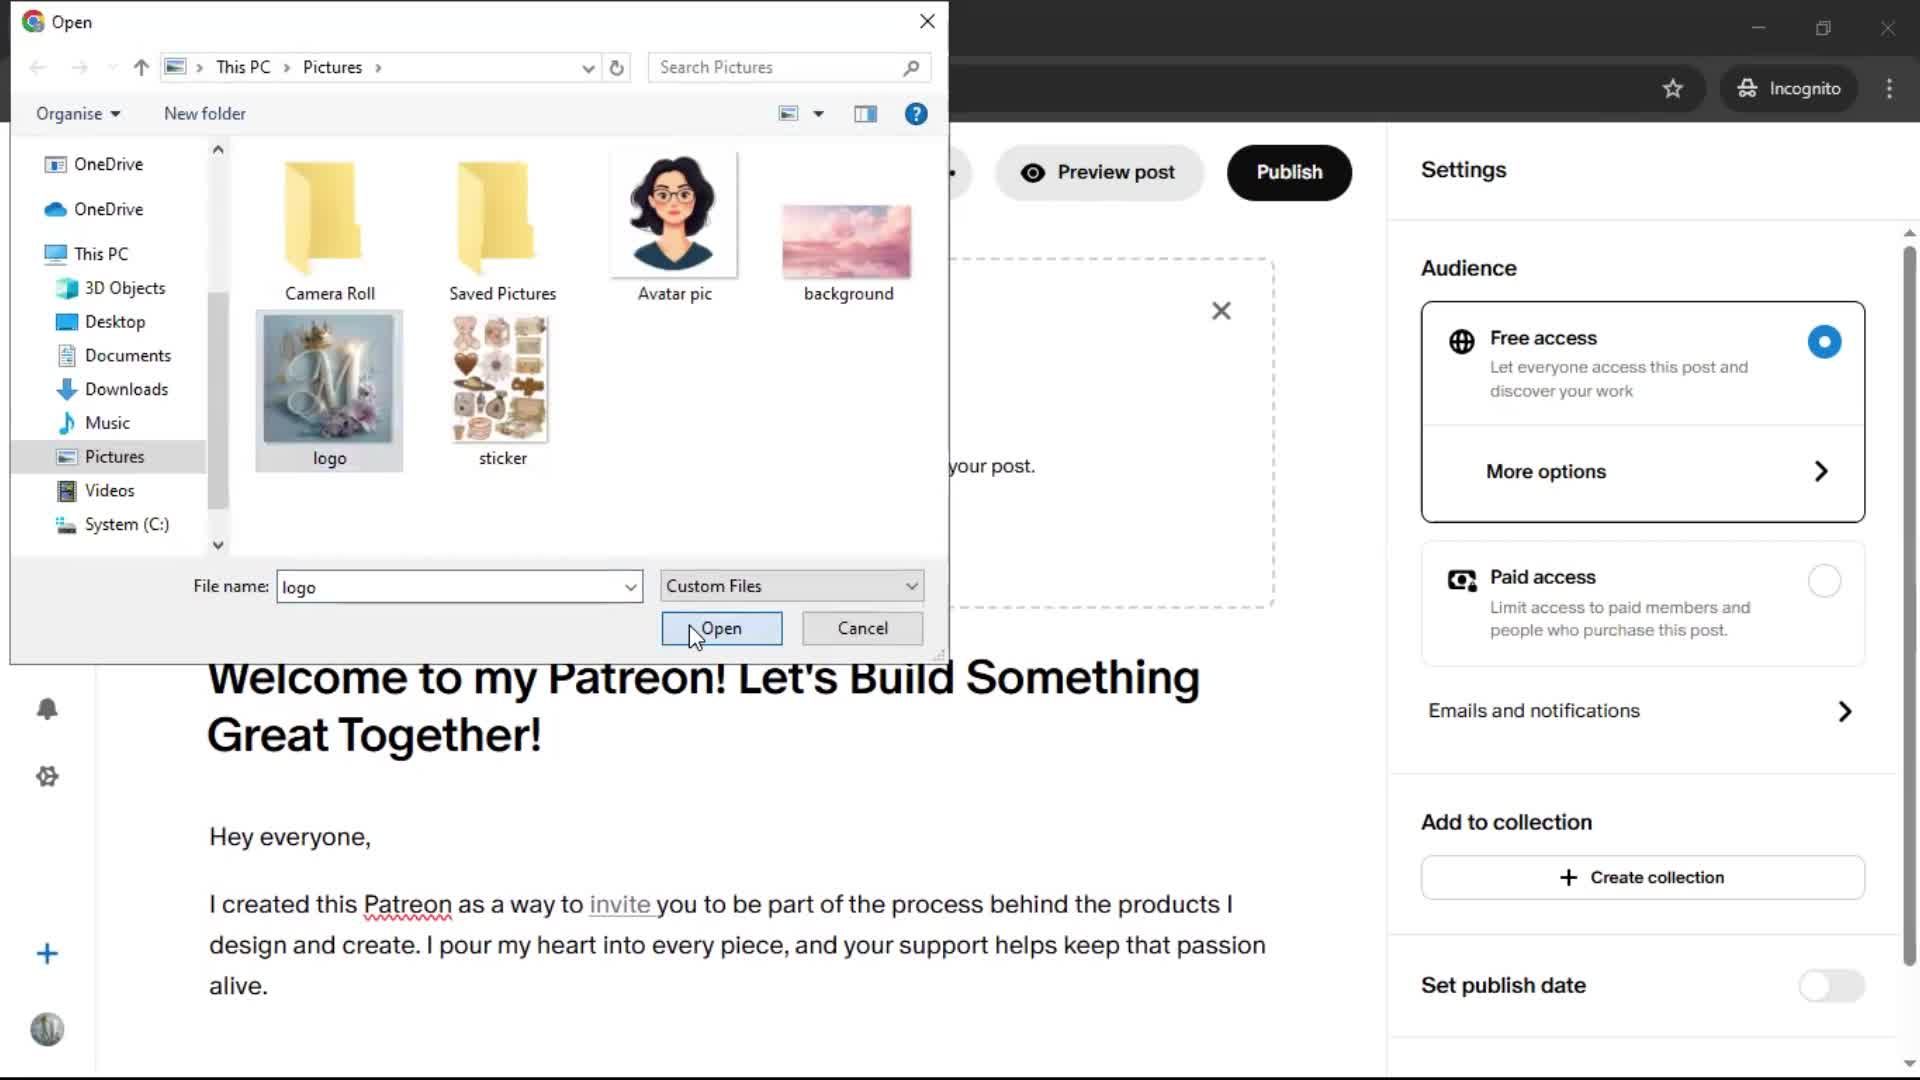Select the logo image file
The height and width of the screenshot is (1080, 1920).
(329, 390)
